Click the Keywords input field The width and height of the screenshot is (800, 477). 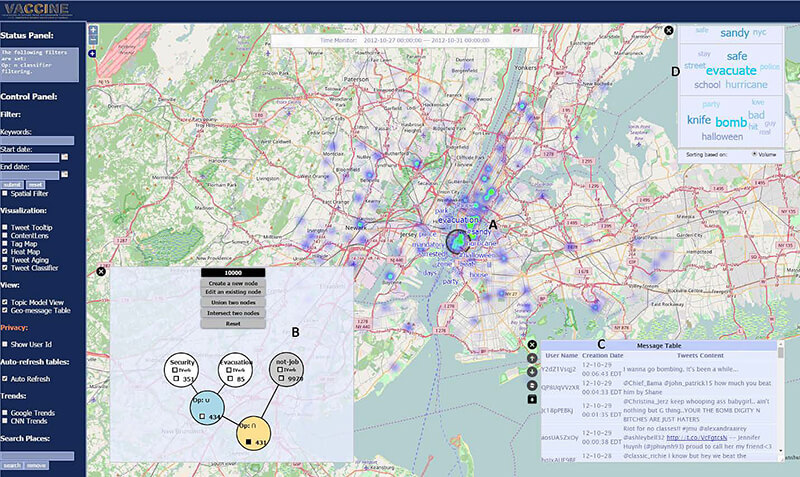38,141
